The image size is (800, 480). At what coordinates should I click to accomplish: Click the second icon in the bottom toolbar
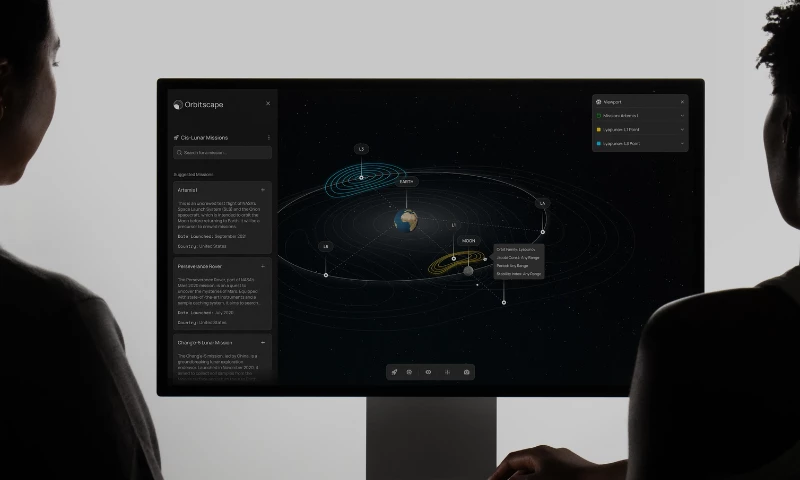[x=409, y=371]
